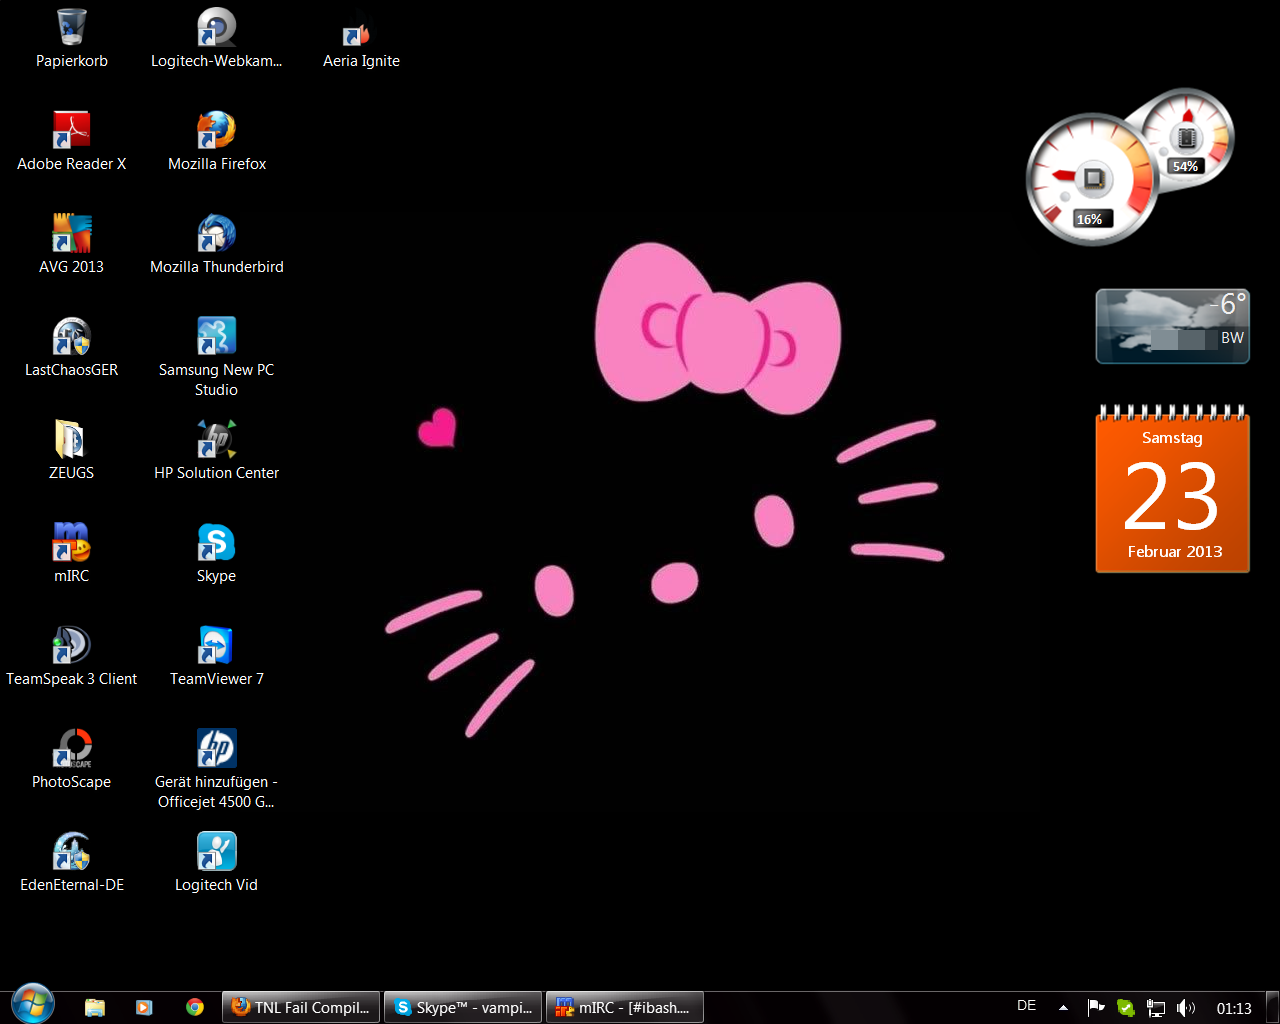Show hidden tray icons arrow
The width and height of the screenshot is (1280, 1024).
click(x=1063, y=1008)
